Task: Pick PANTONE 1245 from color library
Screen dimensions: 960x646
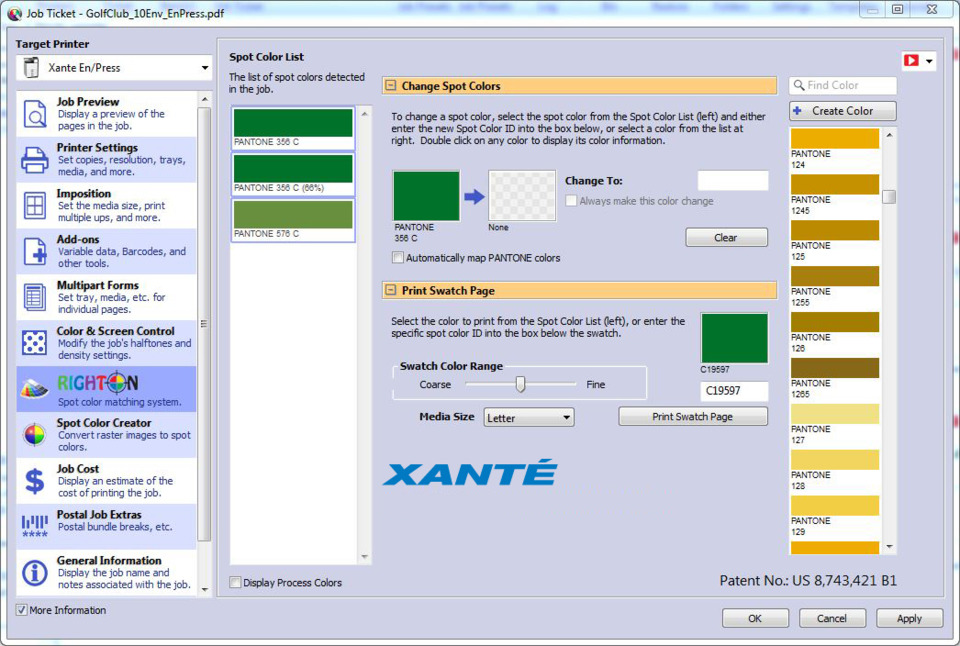Action: click(x=834, y=195)
